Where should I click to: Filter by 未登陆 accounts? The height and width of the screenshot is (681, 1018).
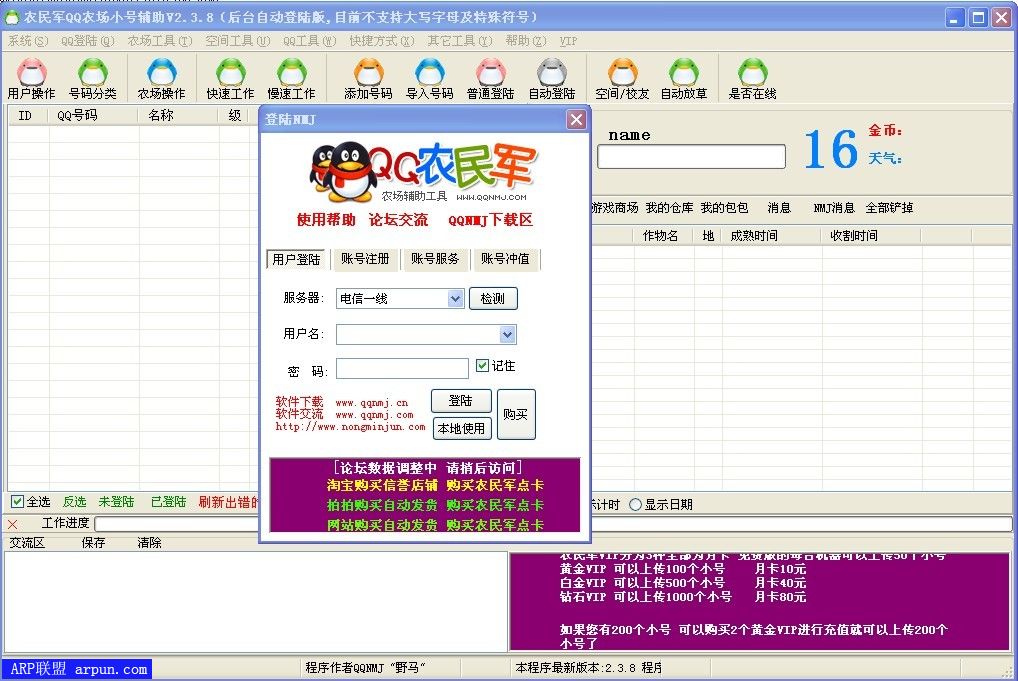pyautogui.click(x=116, y=502)
